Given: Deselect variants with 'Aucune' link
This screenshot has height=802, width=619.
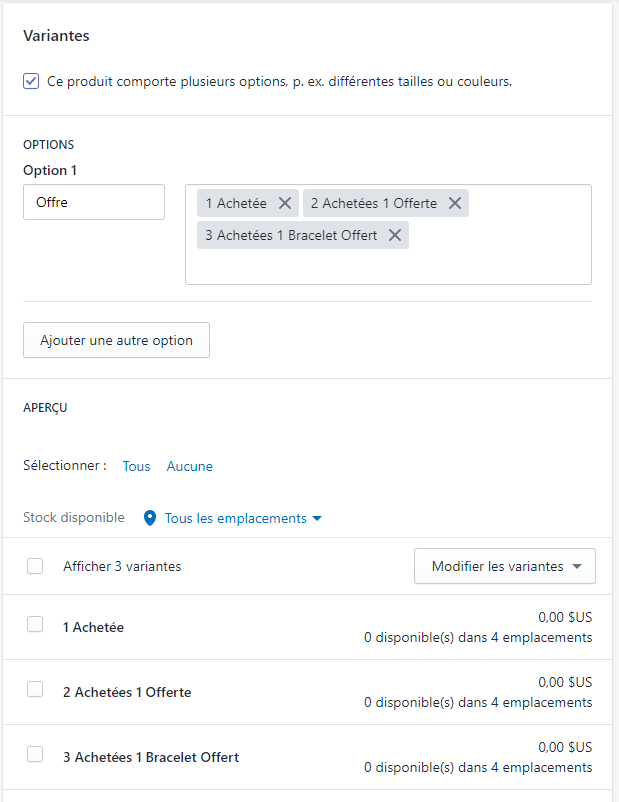Looking at the screenshot, I should pyautogui.click(x=190, y=466).
